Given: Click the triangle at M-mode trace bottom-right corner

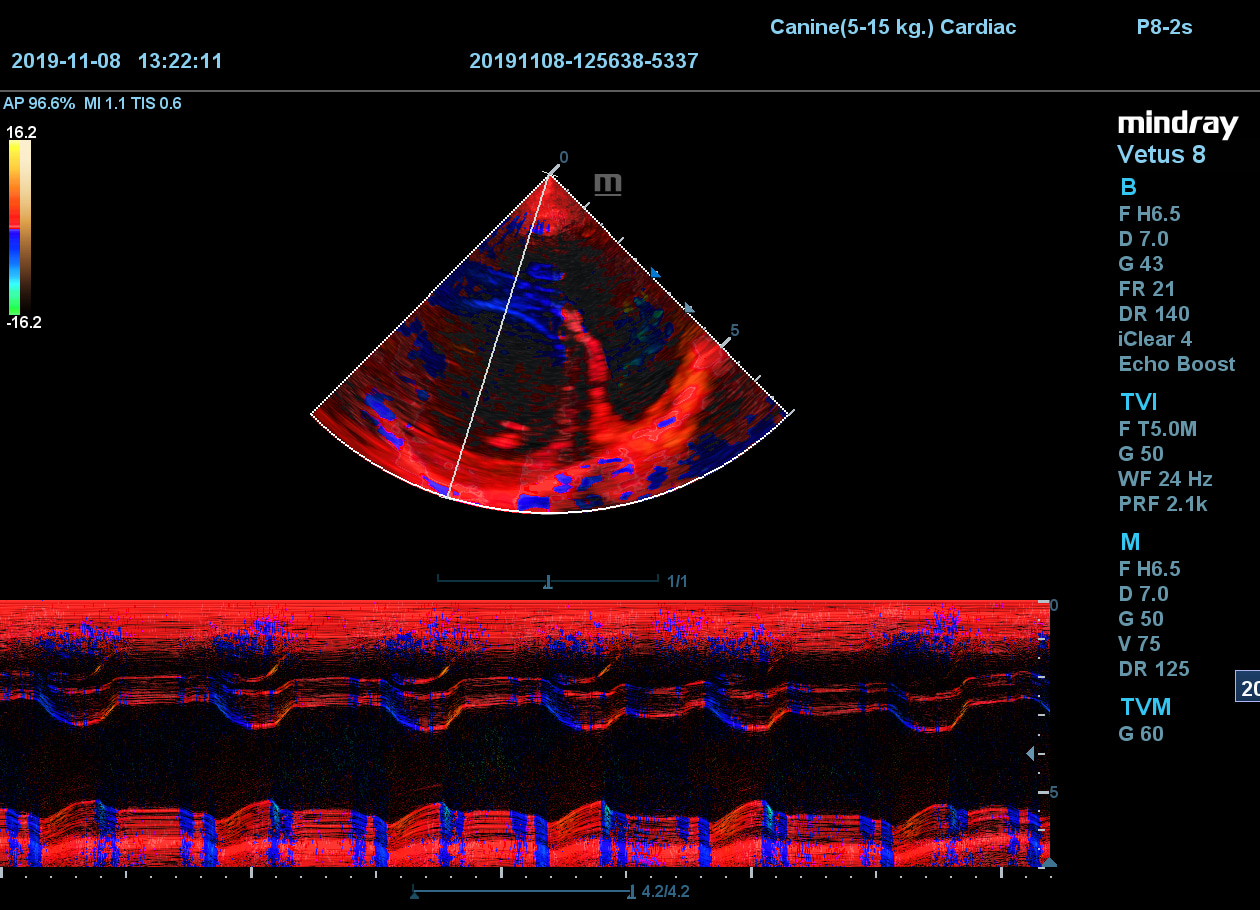Looking at the screenshot, I should point(1048,862).
